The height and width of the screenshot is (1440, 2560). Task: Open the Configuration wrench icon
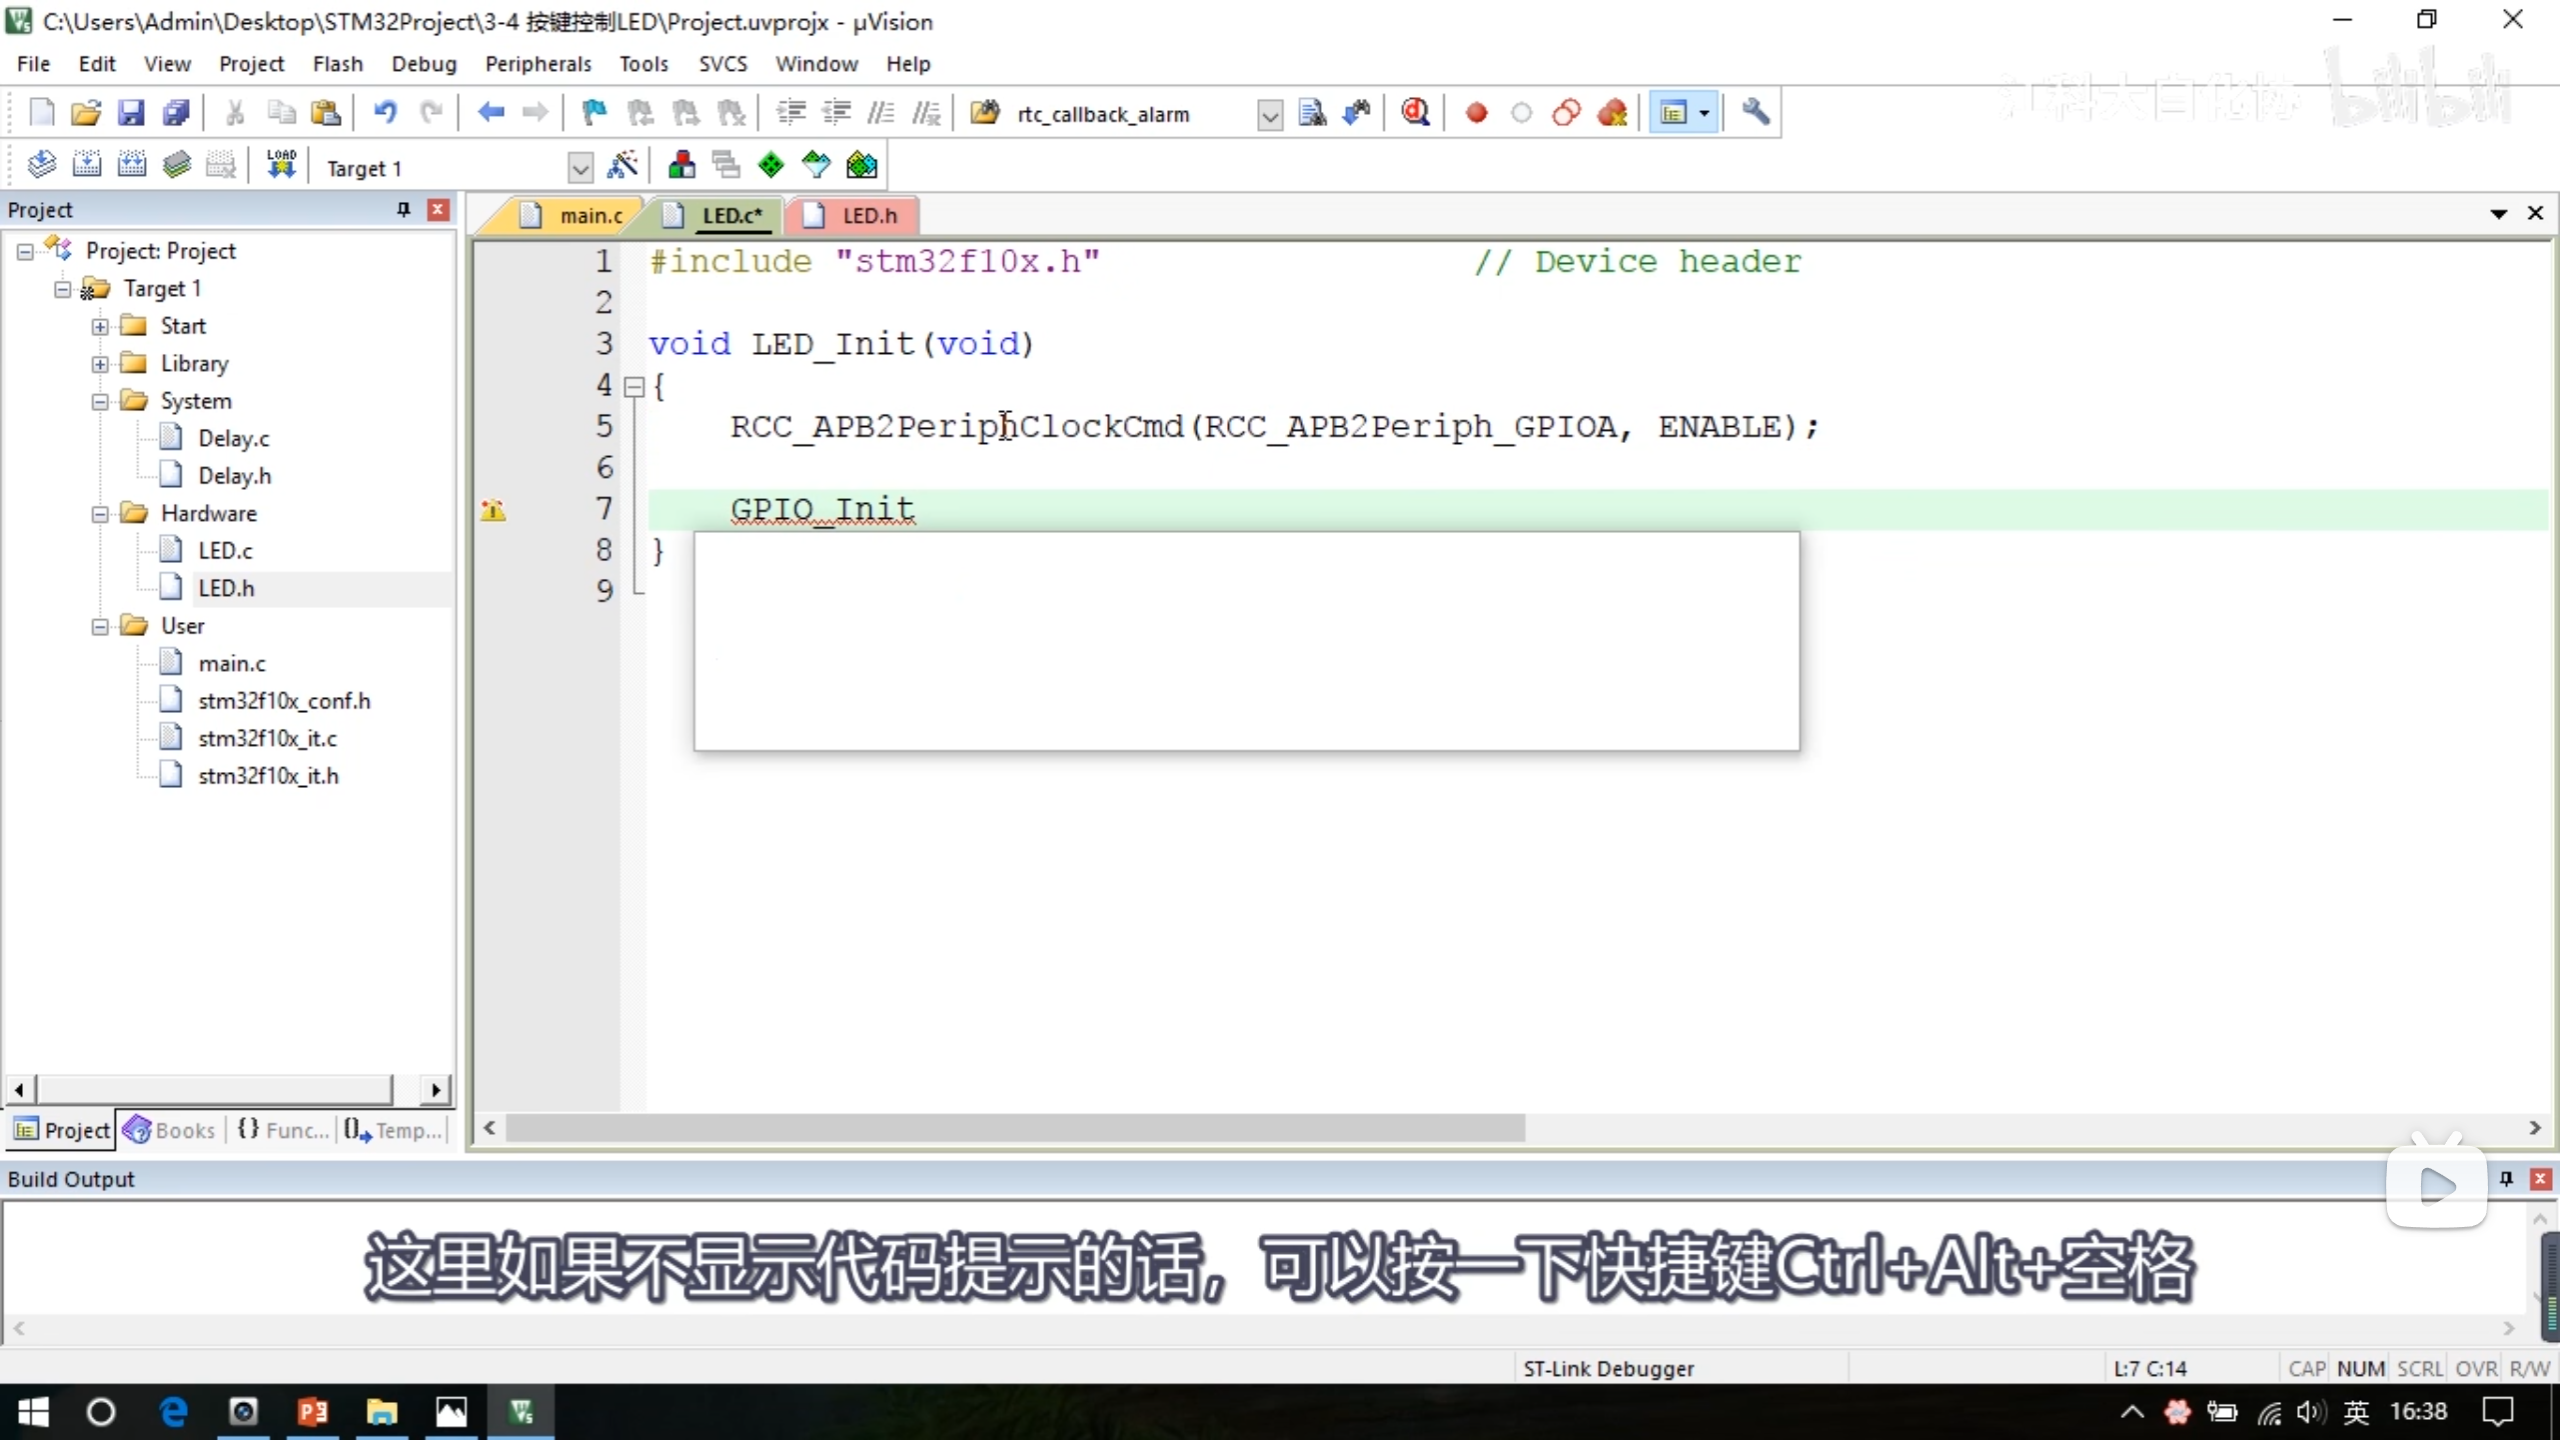1755,112
